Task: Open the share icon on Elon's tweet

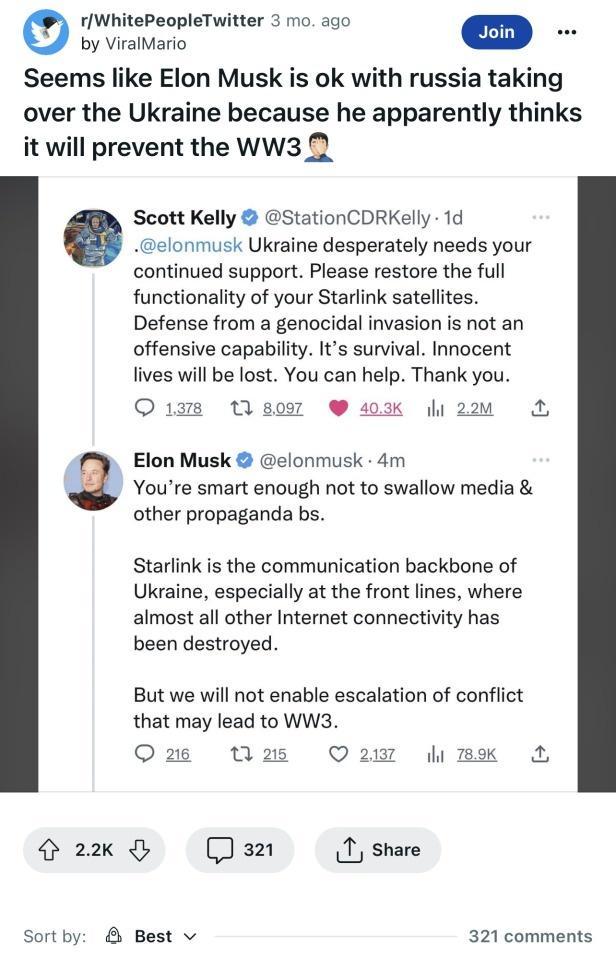Action: point(539,754)
